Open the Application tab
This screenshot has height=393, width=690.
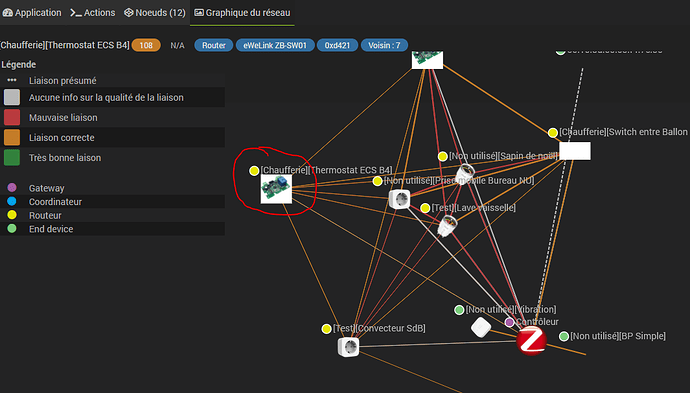point(32,13)
